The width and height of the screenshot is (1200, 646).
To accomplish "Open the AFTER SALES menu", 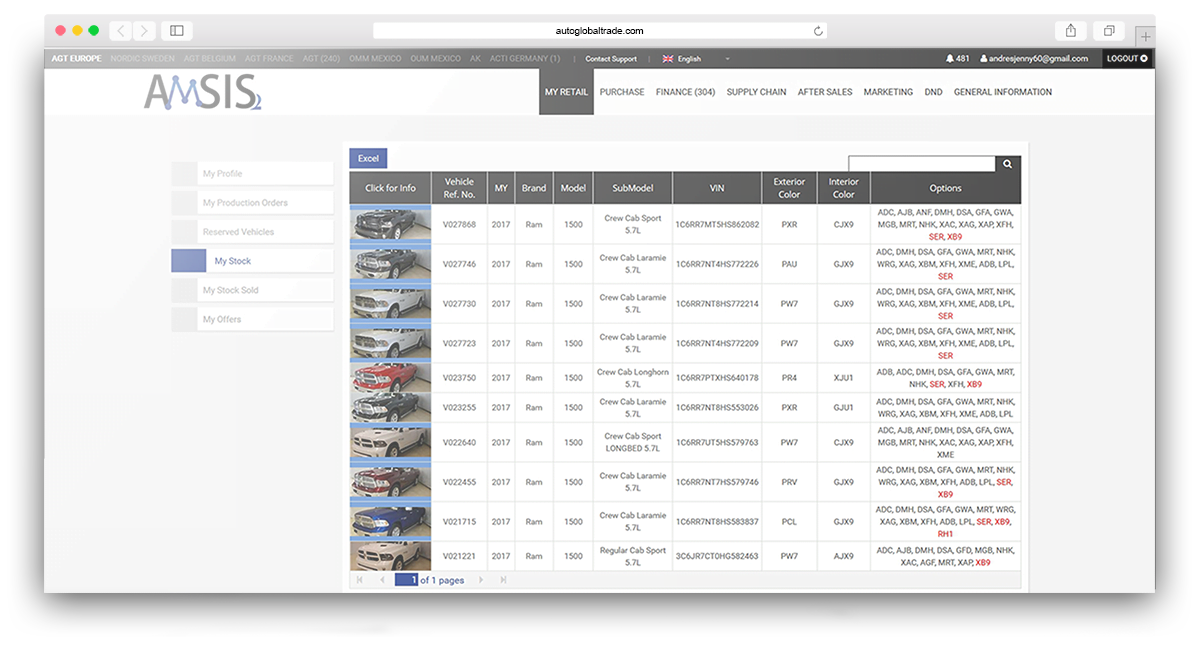I will [825, 92].
